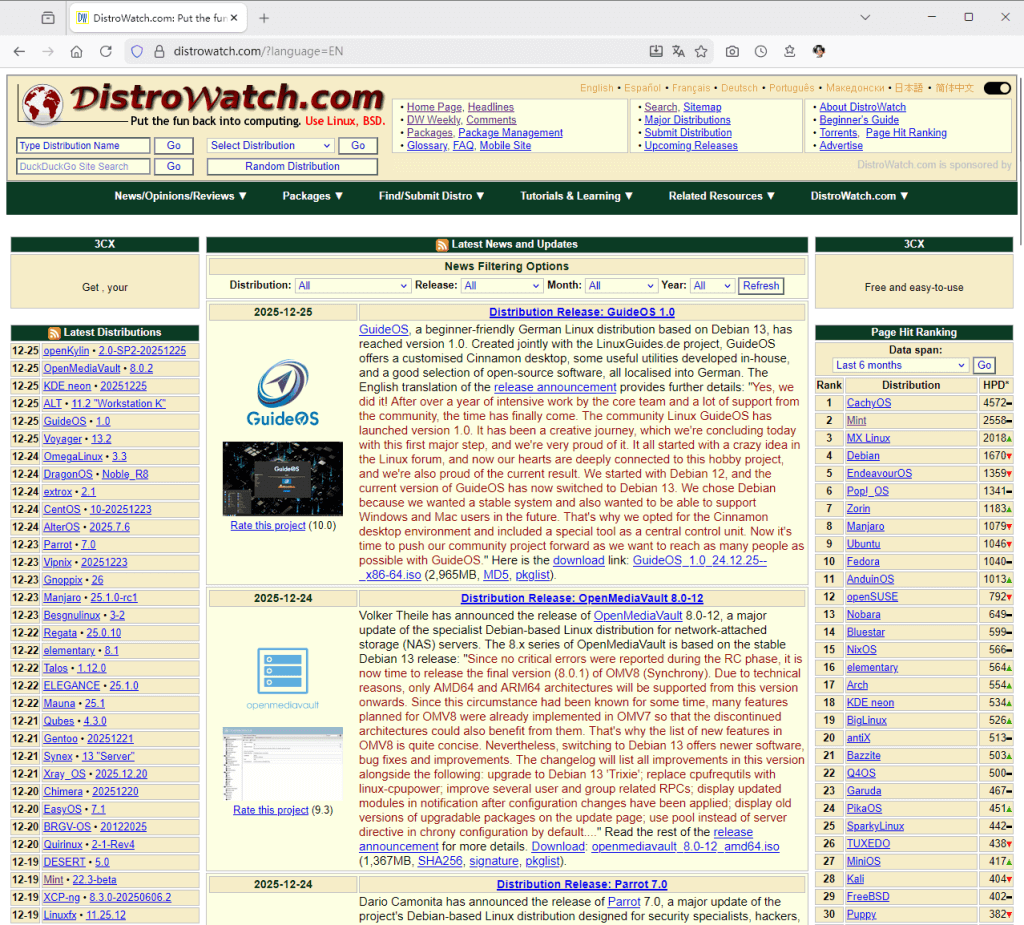
Task: Expand the DistroWatch.com menu
Action: tap(859, 196)
